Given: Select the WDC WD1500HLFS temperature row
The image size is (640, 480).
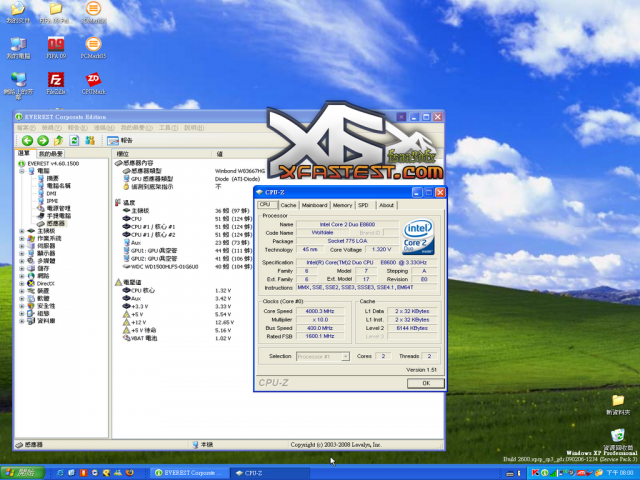Looking at the screenshot, I should [x=188, y=267].
